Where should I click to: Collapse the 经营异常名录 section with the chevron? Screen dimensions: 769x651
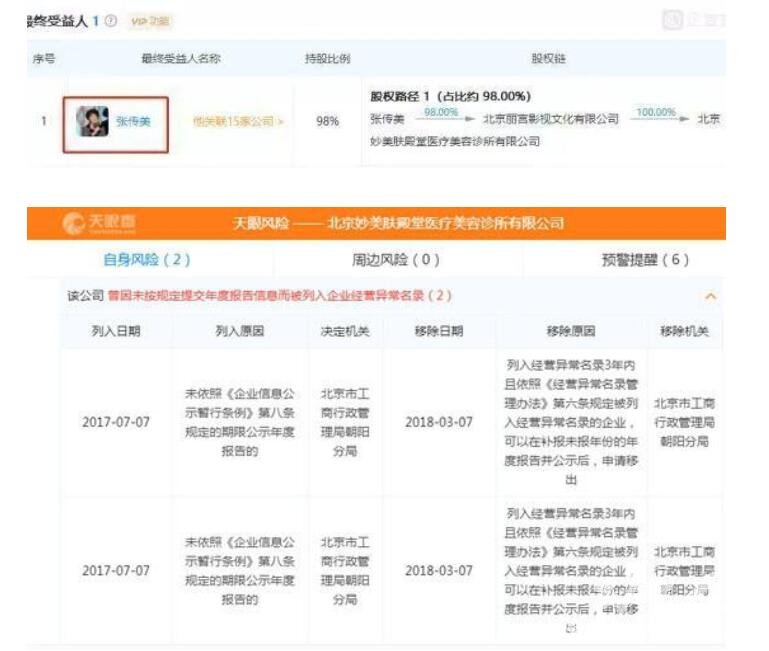point(711,296)
